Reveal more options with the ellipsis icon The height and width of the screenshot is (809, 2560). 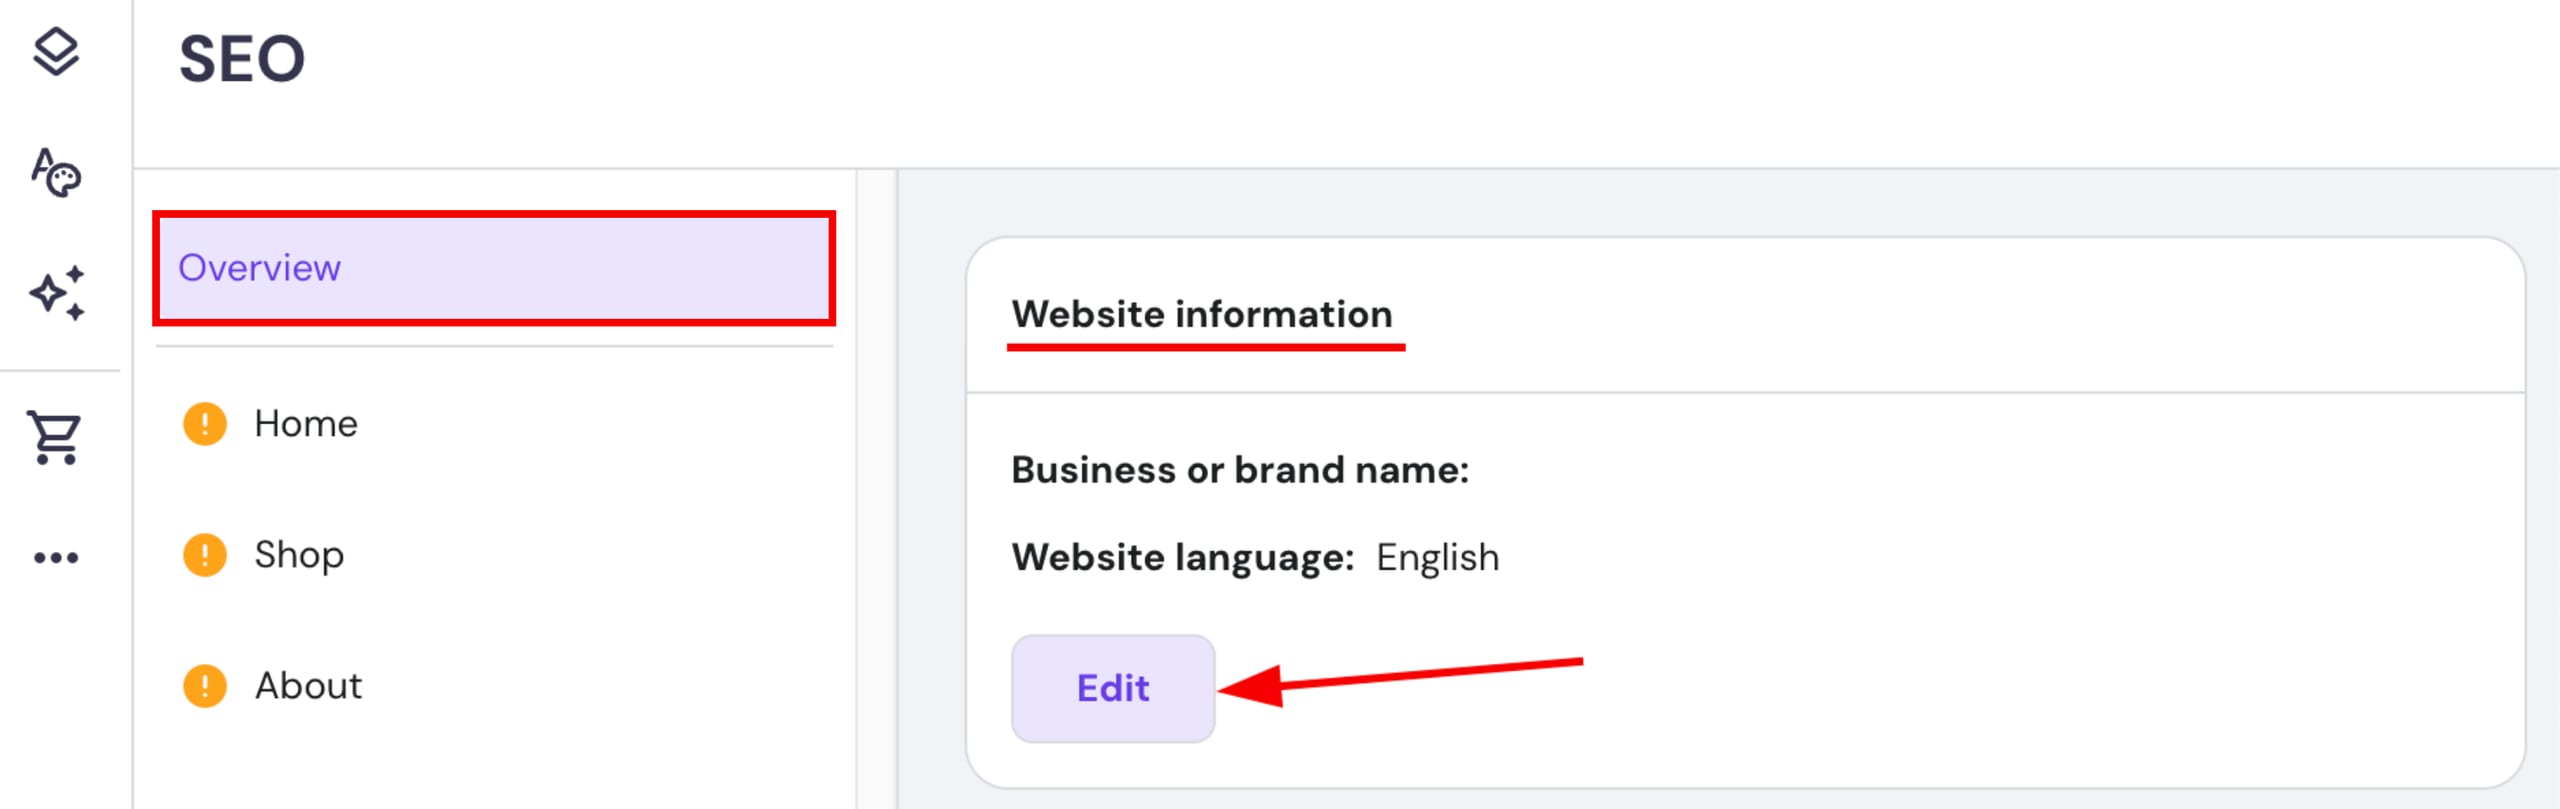57,557
